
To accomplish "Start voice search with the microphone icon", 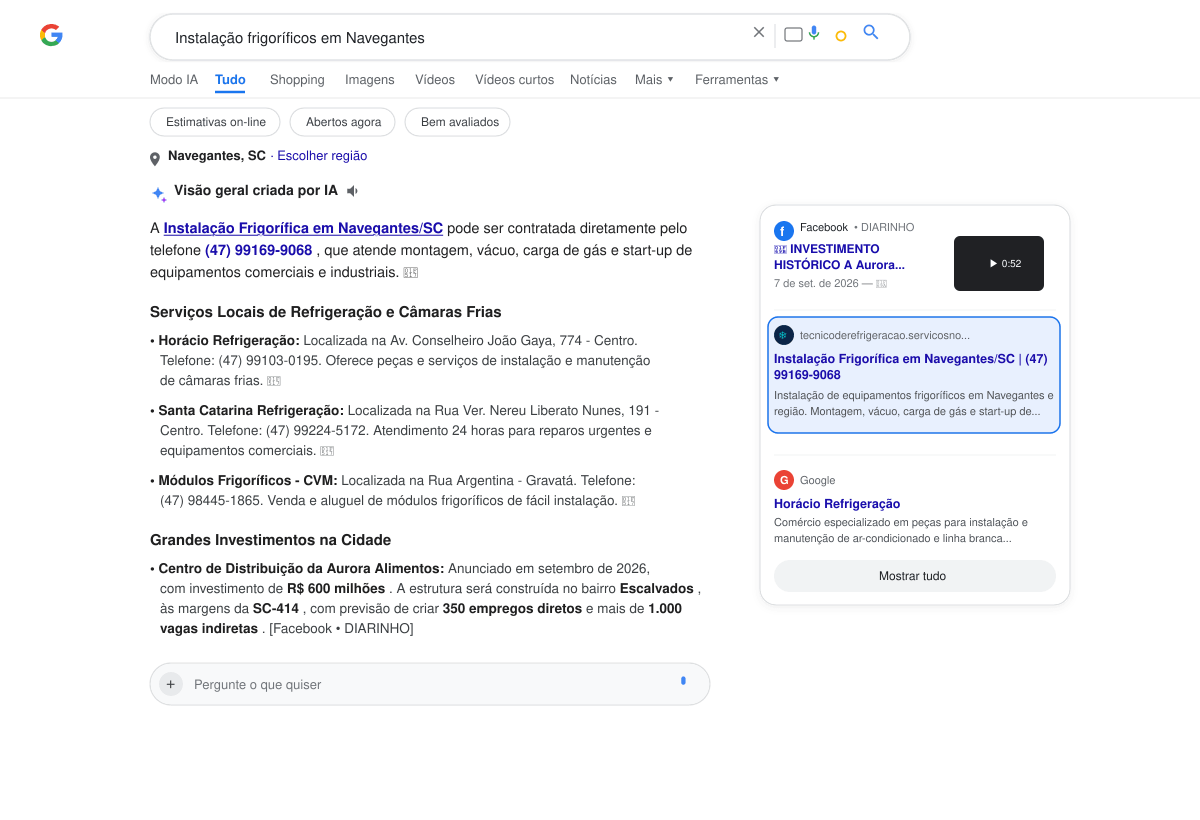I will coord(814,33).
